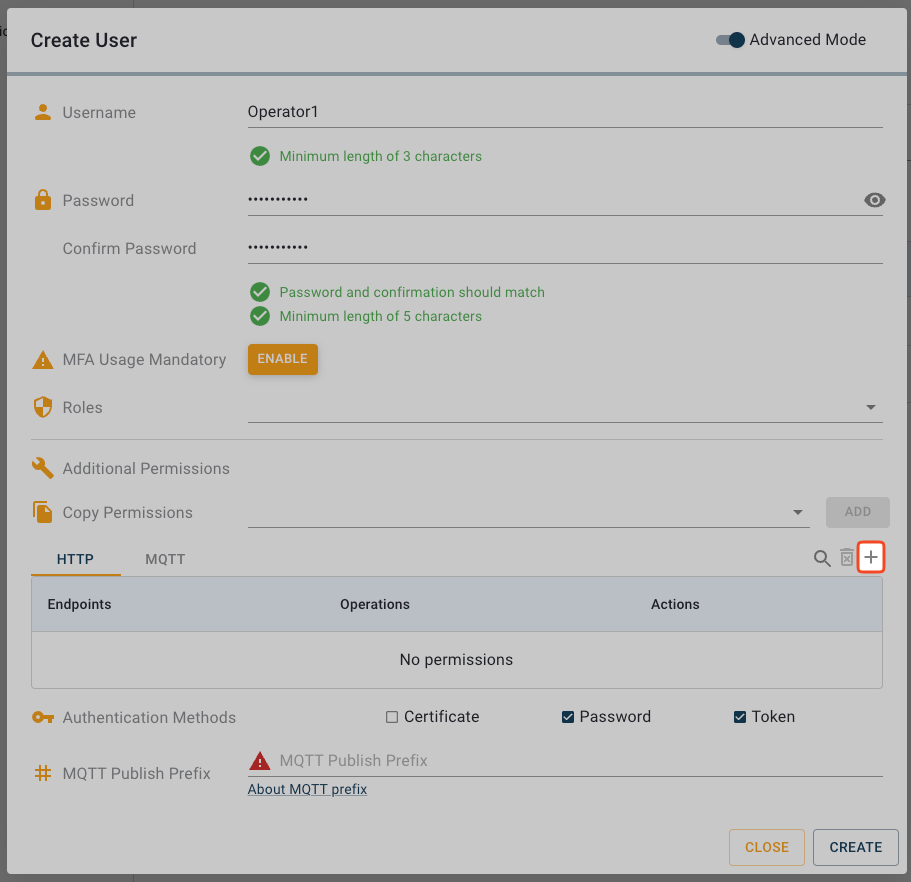Click the delete permissions trash icon
Viewport: 911px width, 882px height.
point(846,559)
